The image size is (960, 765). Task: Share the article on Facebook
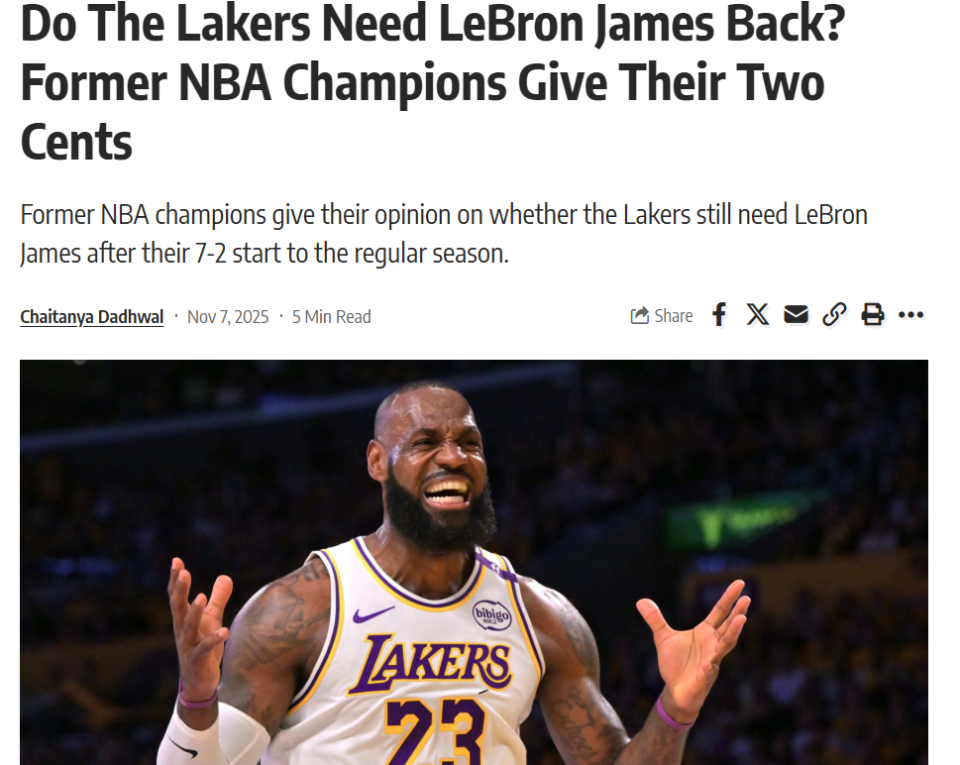719,315
